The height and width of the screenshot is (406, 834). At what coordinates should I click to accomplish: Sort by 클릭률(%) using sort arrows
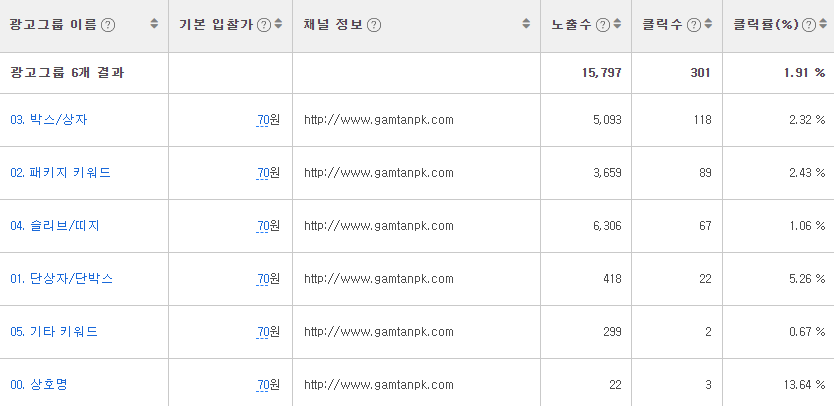[x=823, y=24]
